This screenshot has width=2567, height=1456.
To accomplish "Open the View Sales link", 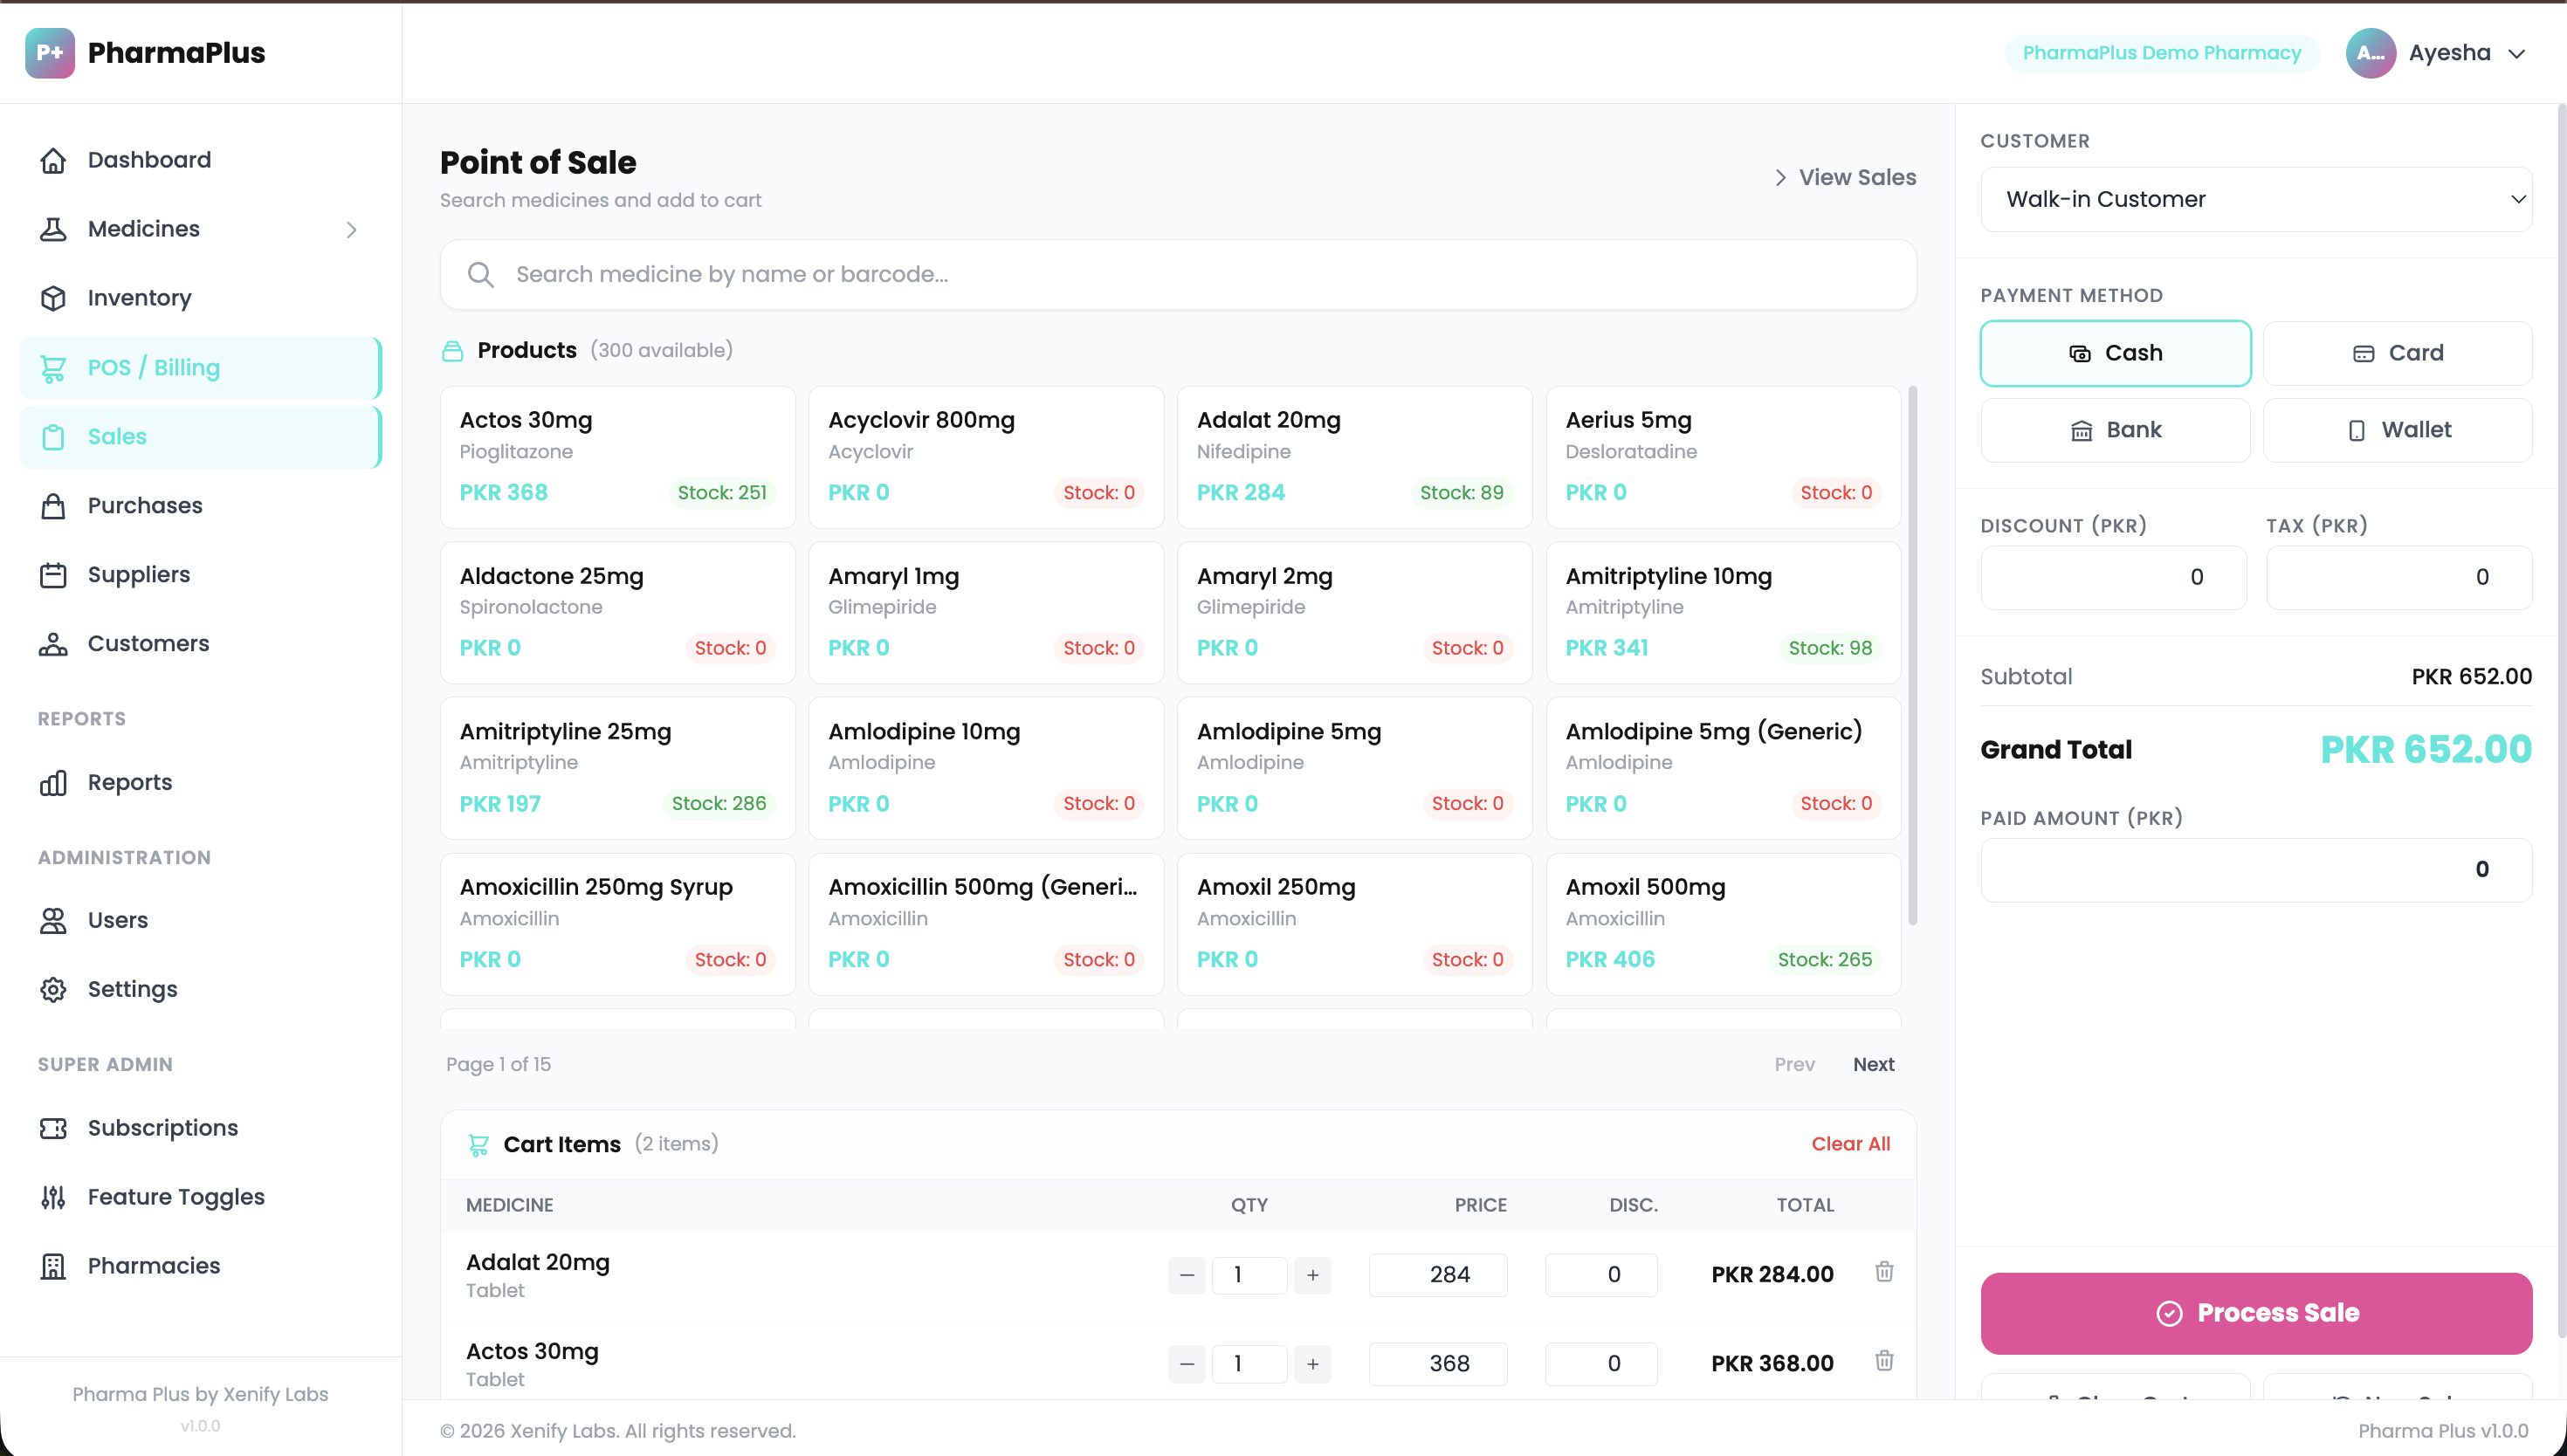I will pos(1845,177).
